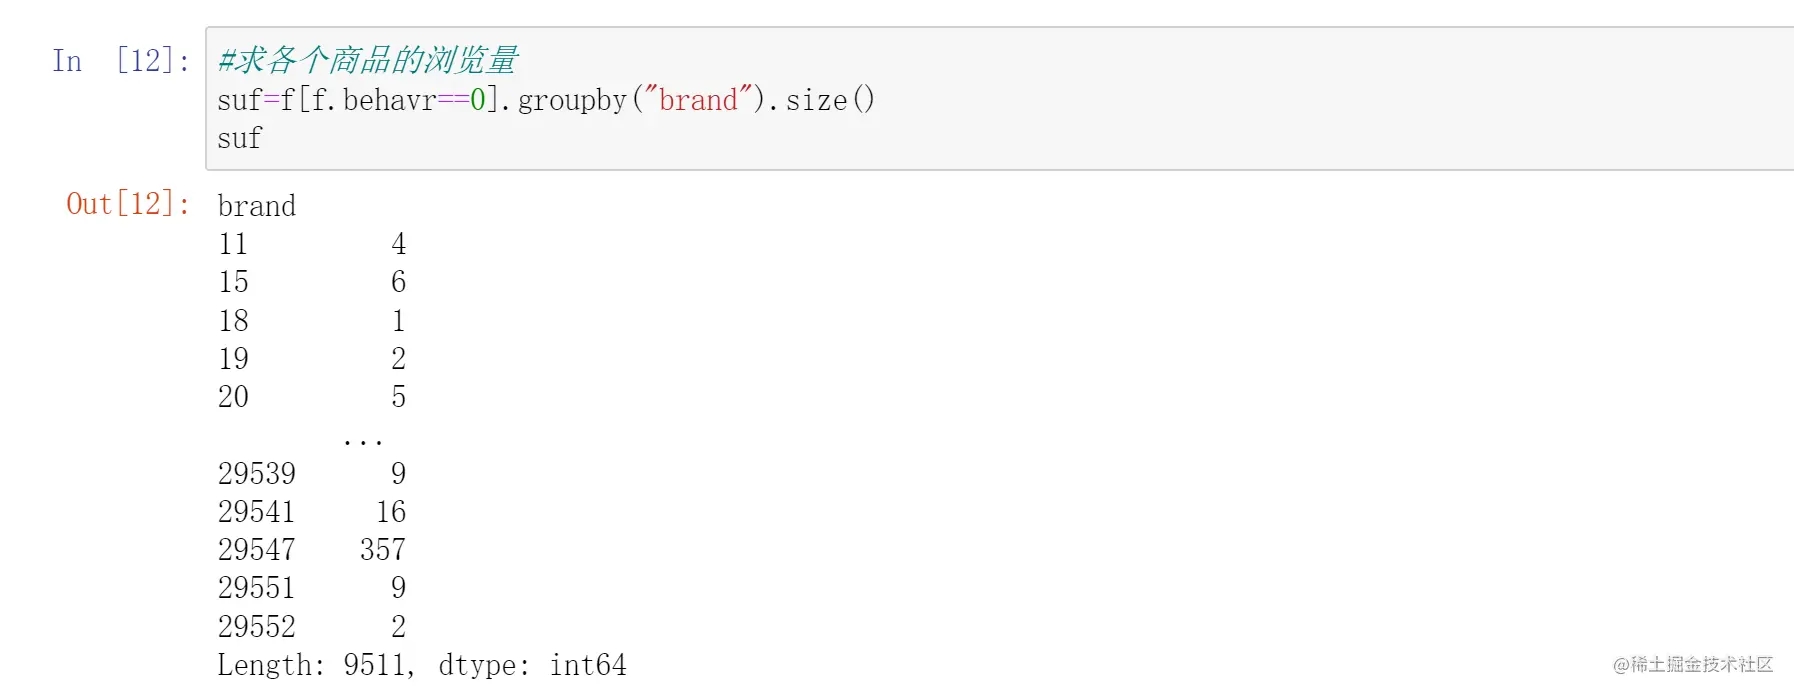Screen dimensions: 1794x695
Task: Click the "brand" string in the groupby code
Action: (697, 100)
